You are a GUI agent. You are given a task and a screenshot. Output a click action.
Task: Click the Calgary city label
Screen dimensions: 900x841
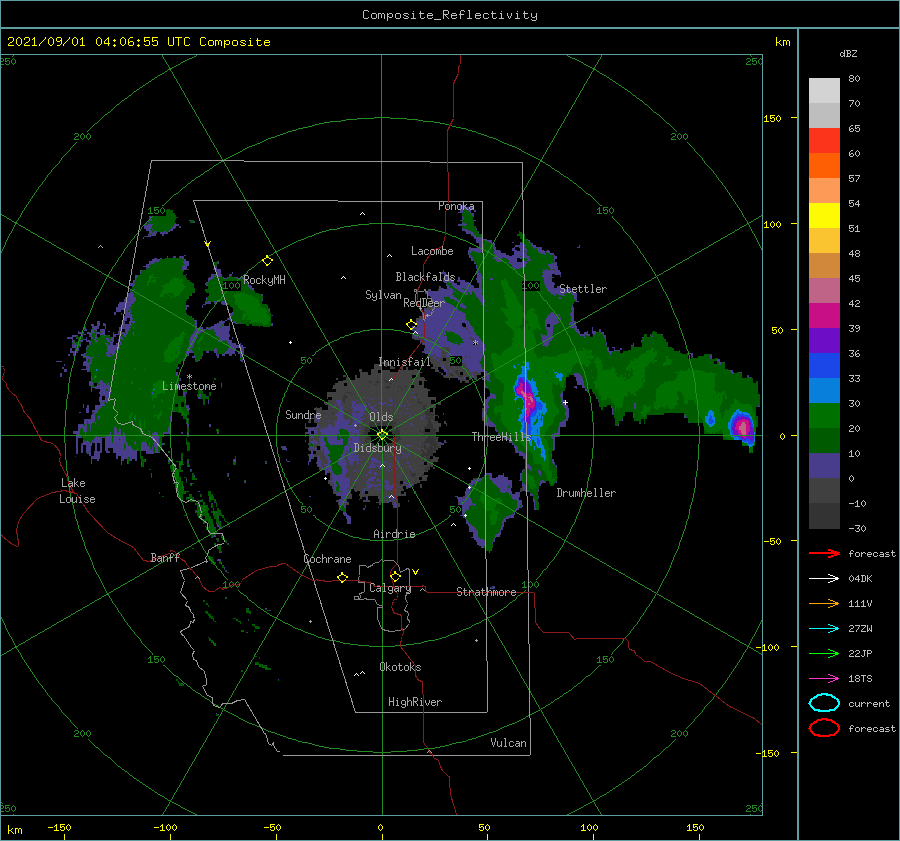tap(390, 588)
